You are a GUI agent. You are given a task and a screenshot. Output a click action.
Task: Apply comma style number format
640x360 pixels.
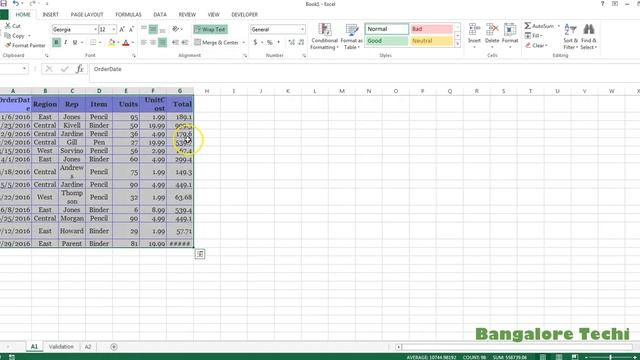click(x=279, y=42)
